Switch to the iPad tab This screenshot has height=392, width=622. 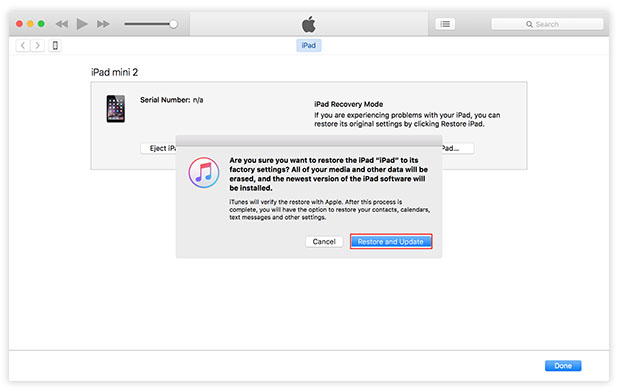[x=309, y=46]
